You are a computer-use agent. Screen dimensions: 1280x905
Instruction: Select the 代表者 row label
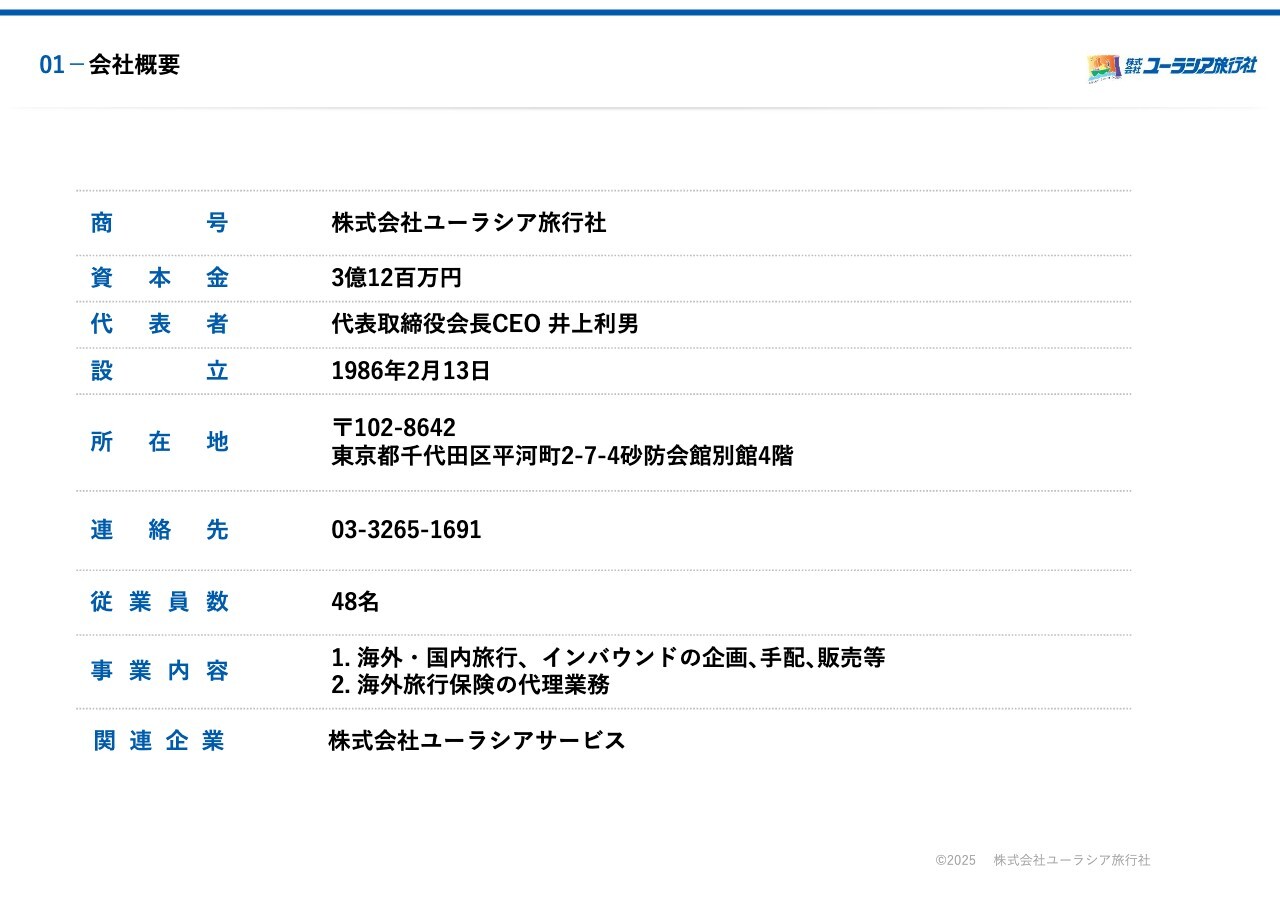[159, 324]
